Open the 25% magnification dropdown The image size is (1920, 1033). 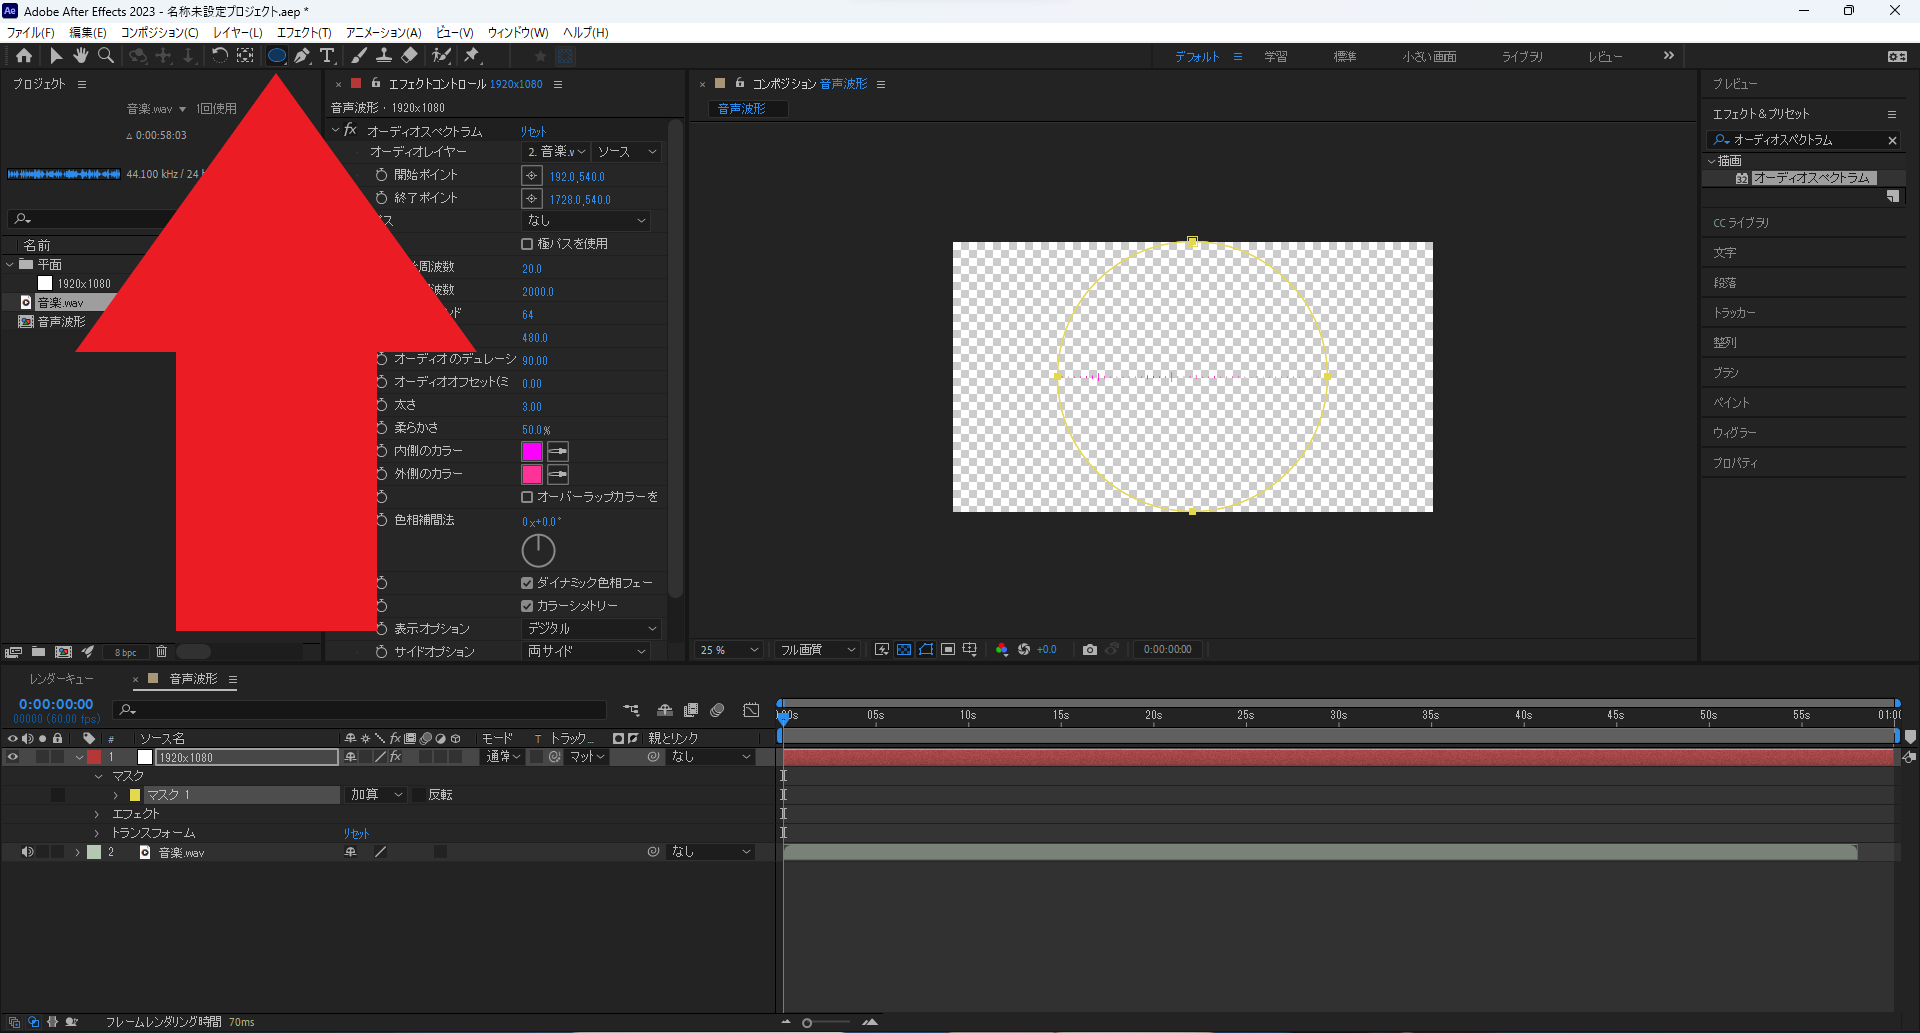tap(729, 650)
